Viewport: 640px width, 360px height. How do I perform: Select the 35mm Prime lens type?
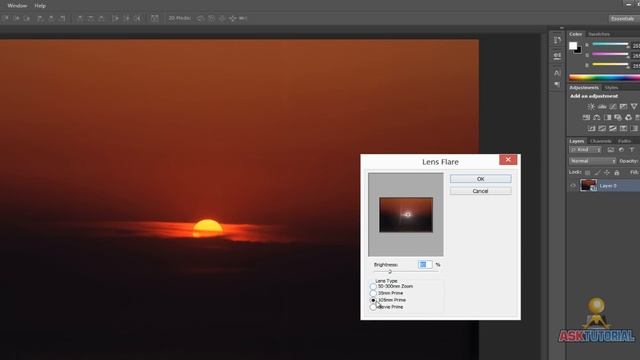coord(373,293)
